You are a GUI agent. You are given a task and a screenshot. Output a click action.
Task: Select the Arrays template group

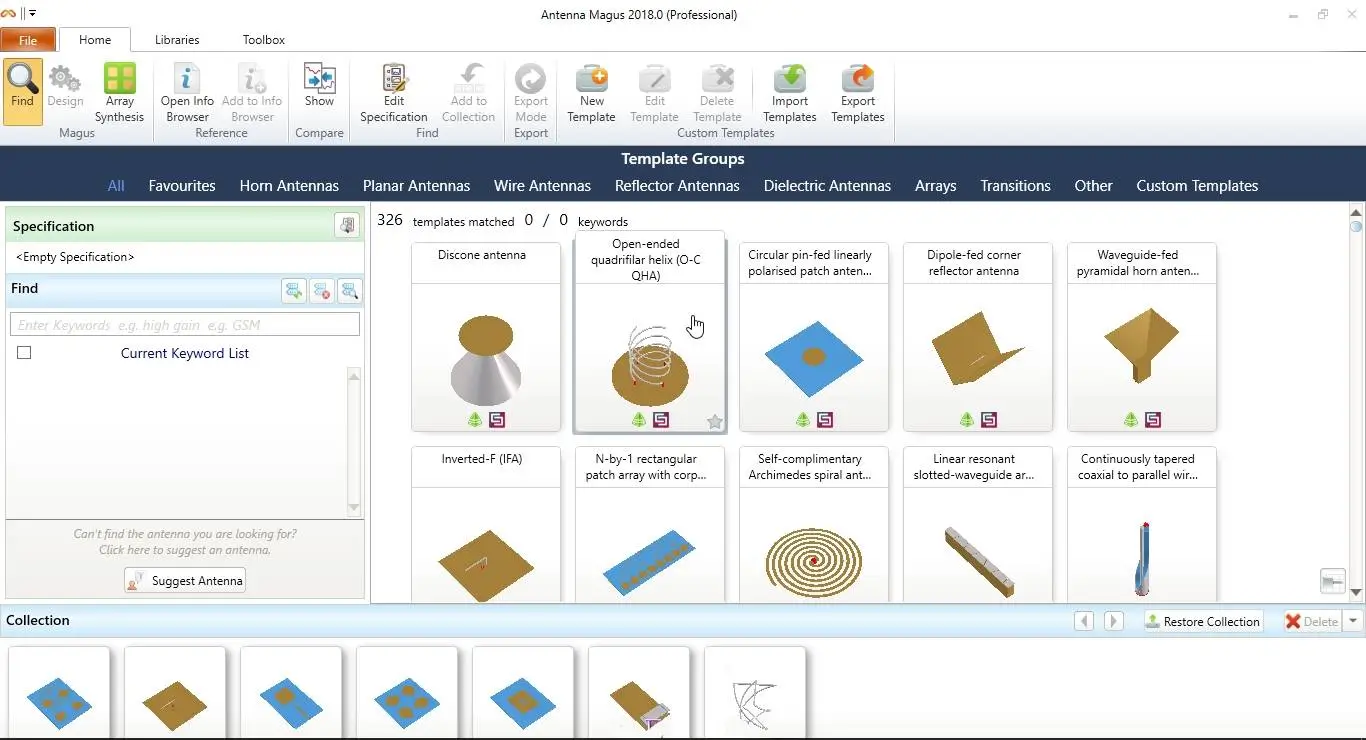coord(935,186)
